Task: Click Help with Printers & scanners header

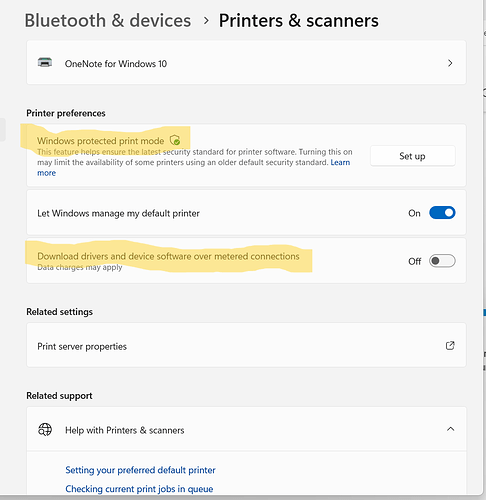Action: 246,429
